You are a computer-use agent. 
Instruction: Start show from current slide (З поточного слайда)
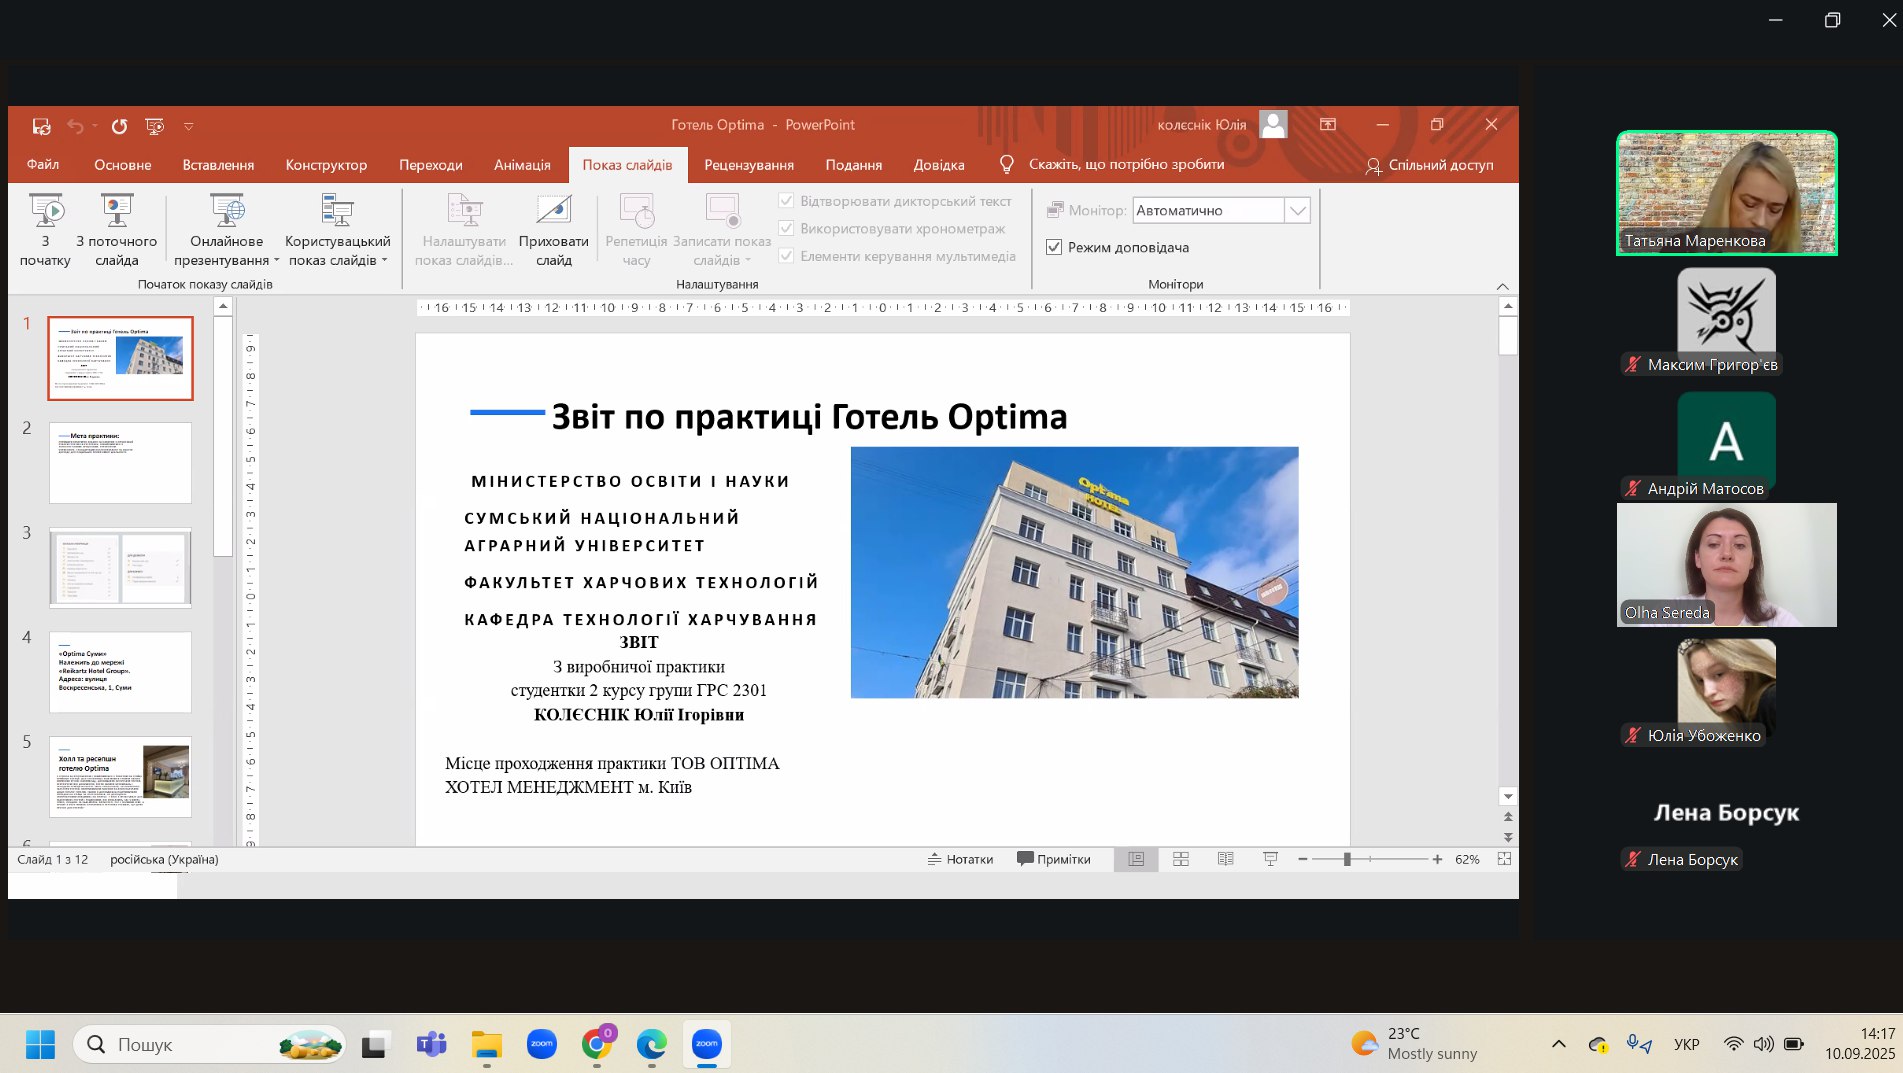117,230
